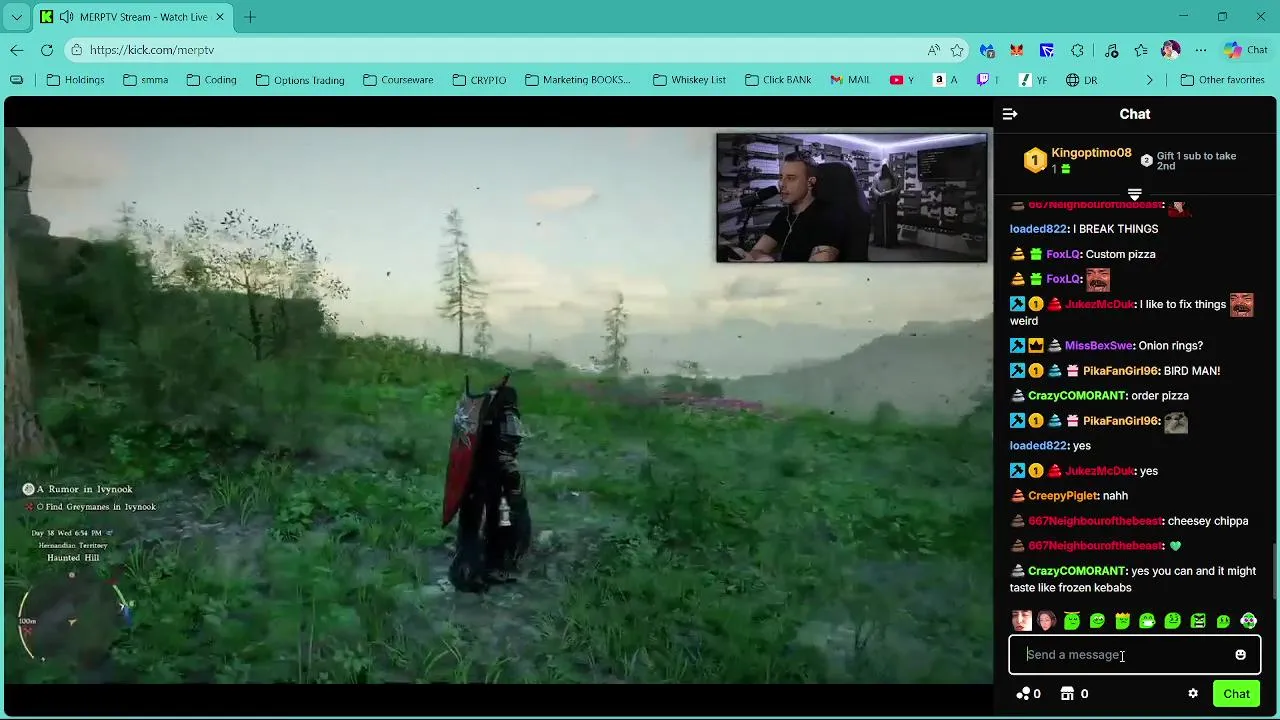Image resolution: width=1280 pixels, height=720 pixels.
Task: Select the MERPTV Stream browser tab
Action: pos(132,17)
